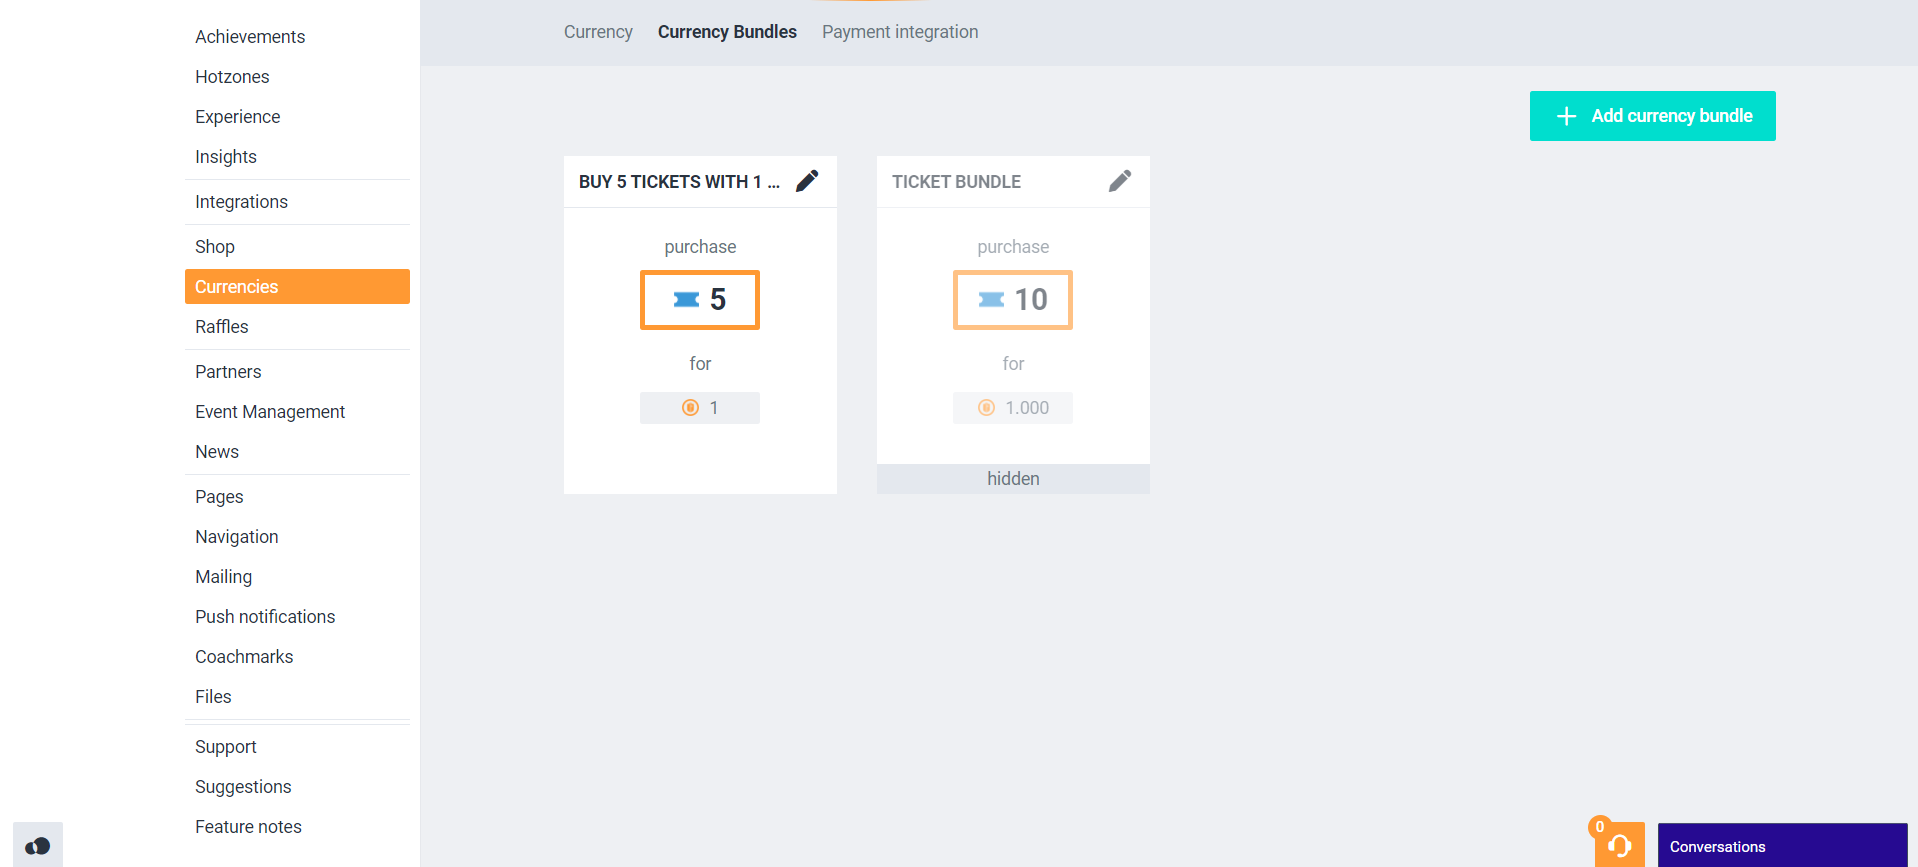Click the coin icon next to 1.000

coord(986,408)
